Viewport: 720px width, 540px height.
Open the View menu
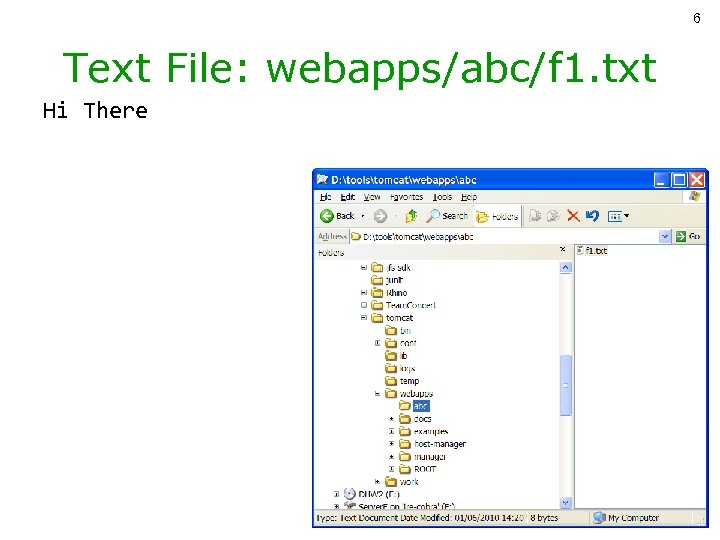[x=371, y=197]
